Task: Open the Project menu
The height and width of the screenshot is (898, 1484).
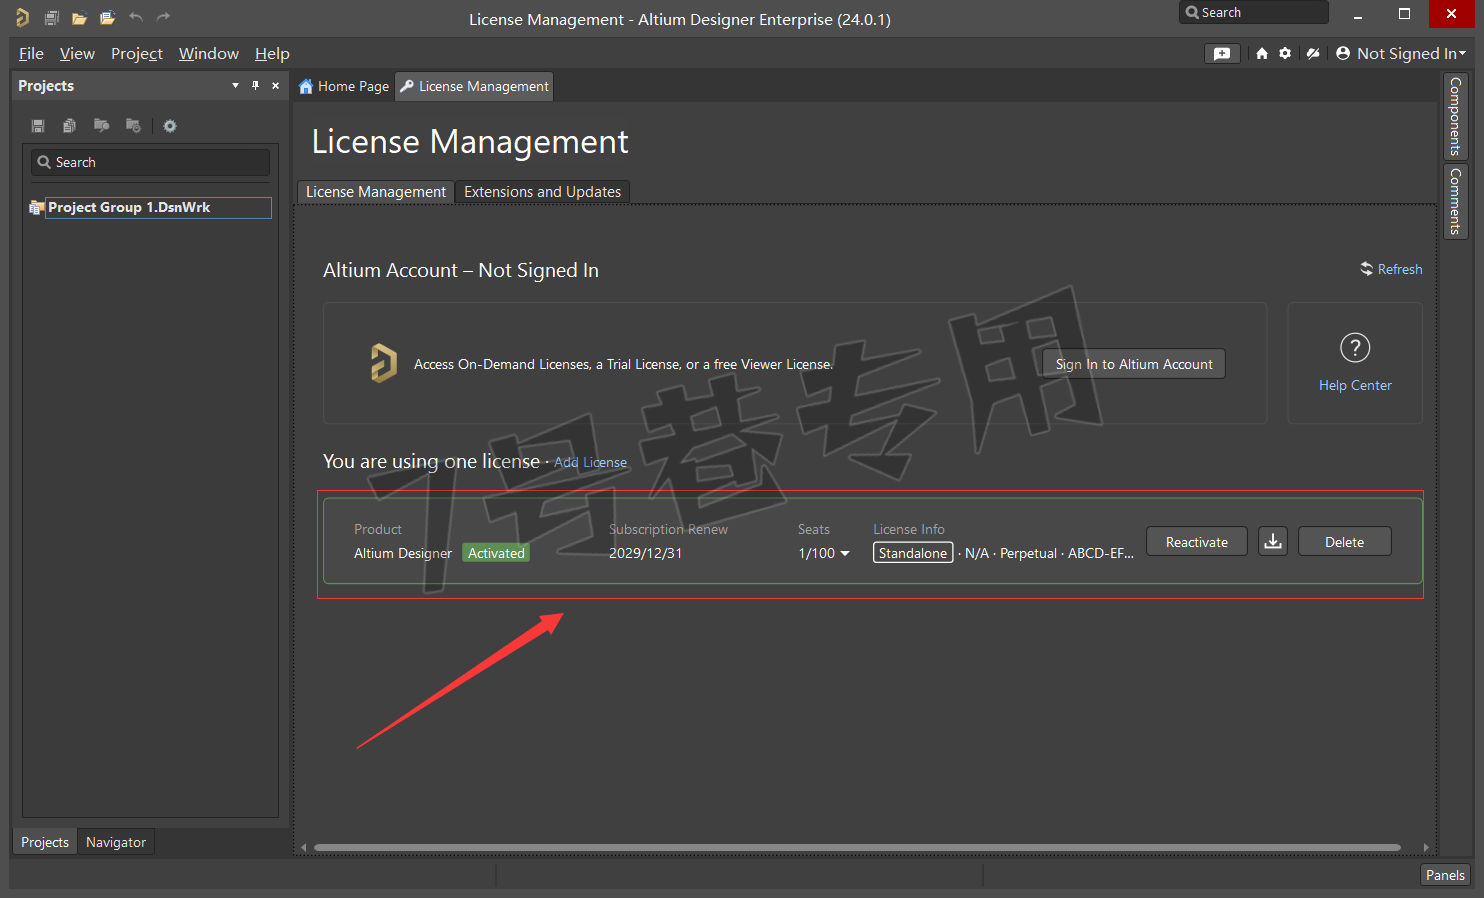Action: (x=137, y=54)
